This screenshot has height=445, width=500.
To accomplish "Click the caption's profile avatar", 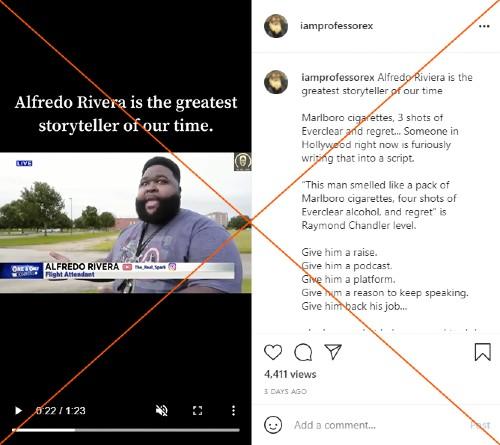I will pyautogui.click(x=276, y=82).
